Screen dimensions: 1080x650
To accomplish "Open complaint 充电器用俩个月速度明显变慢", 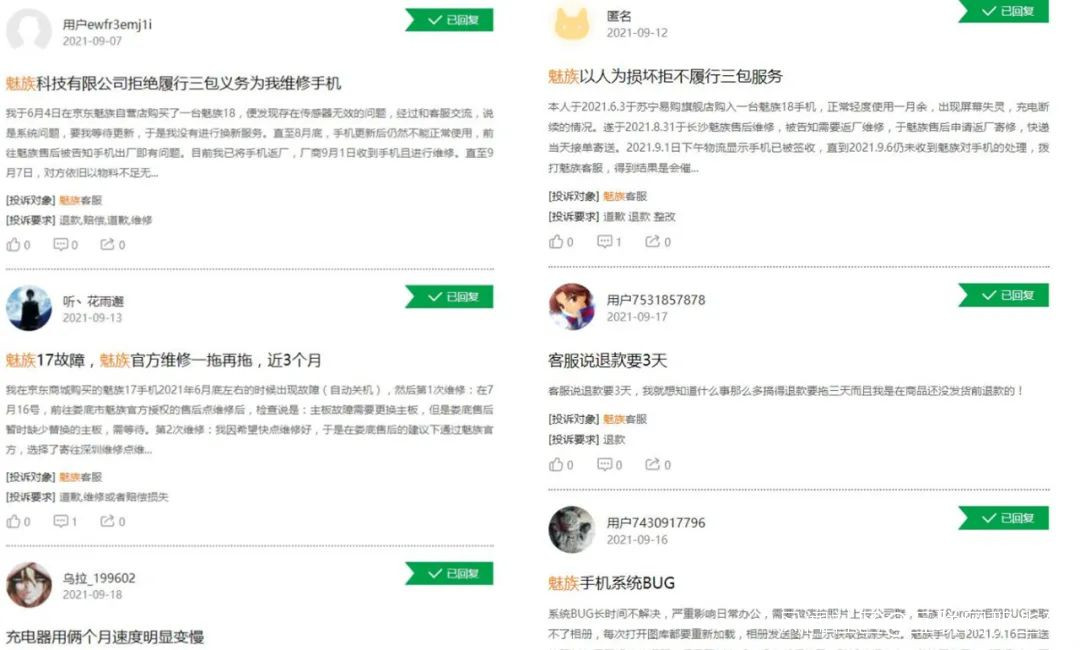I will pyautogui.click(x=105, y=637).
